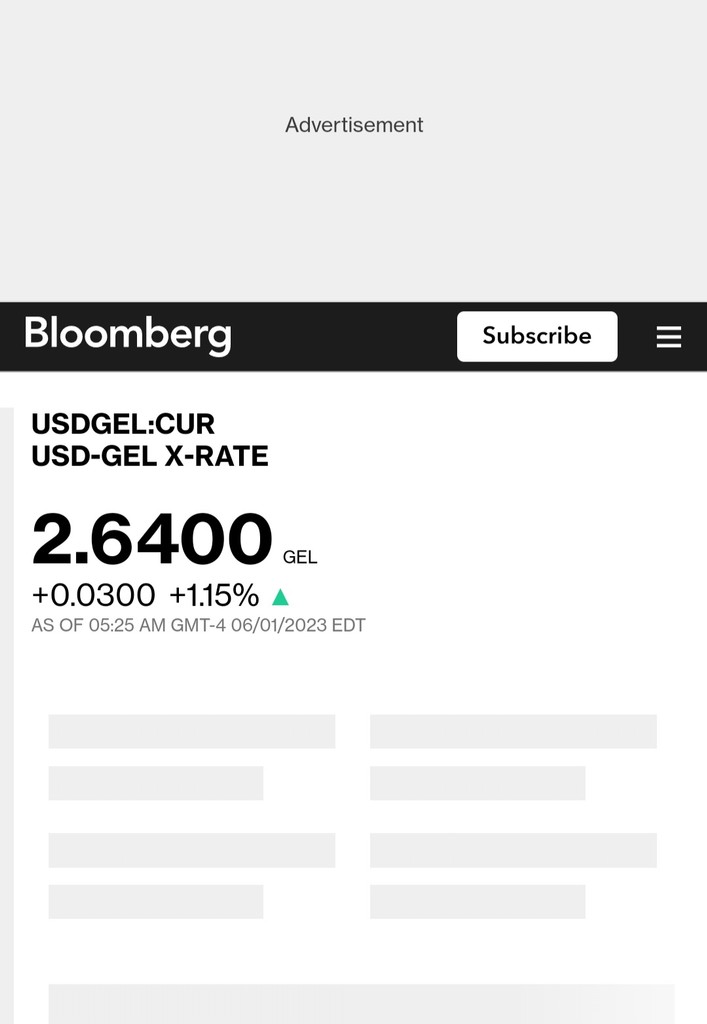Open the hamburger menu icon

point(668,337)
